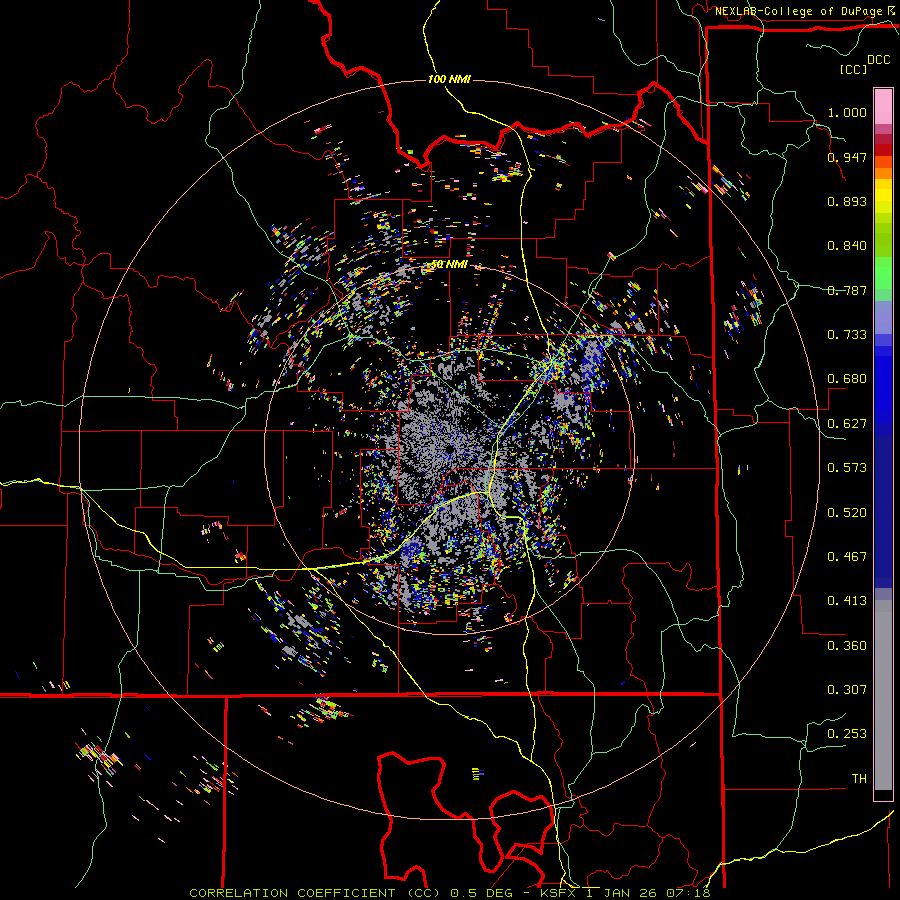Click the 0.413 legend value
Screen dimensions: 900x900
(847, 601)
